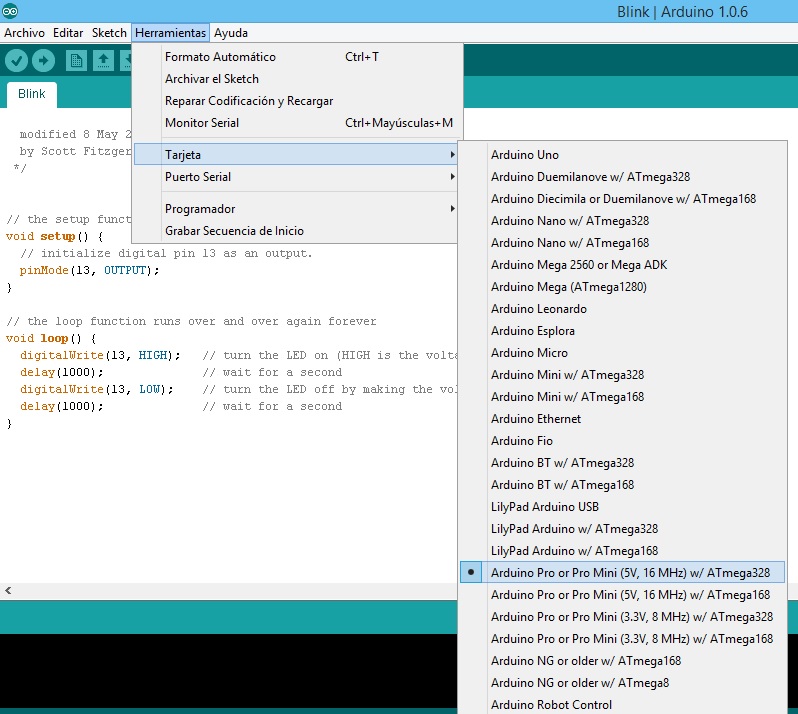This screenshot has height=714, width=798.
Task: Select Arduino Robot Control board
Action: pos(622,704)
